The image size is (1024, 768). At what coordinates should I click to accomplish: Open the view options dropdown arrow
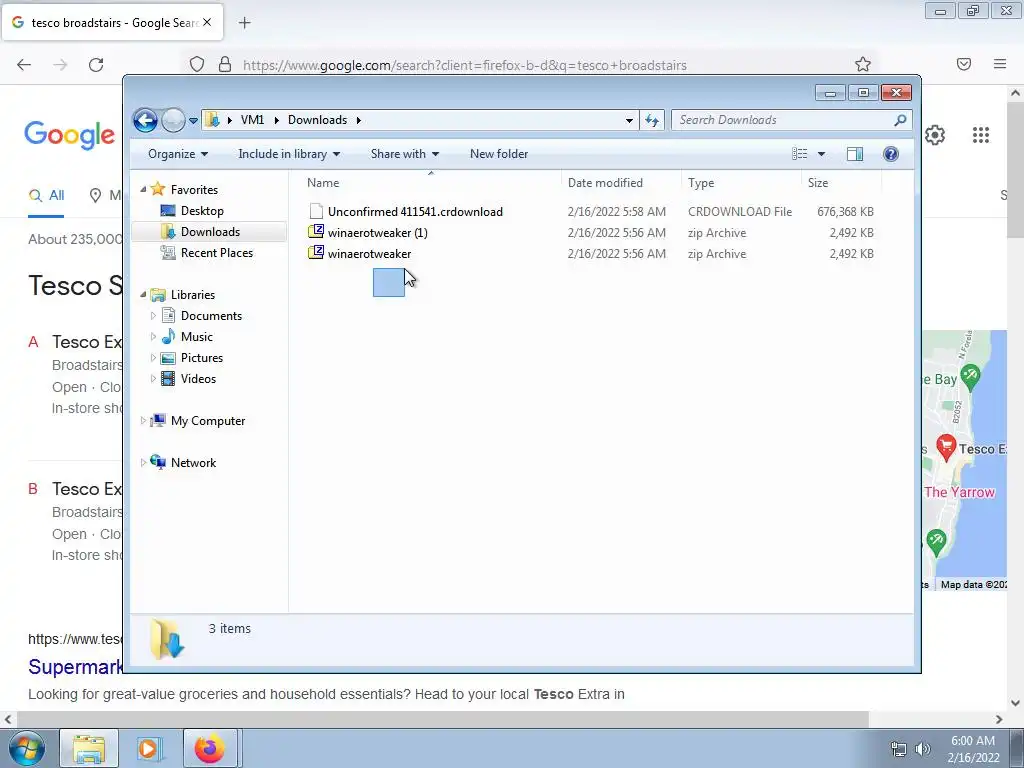822,154
